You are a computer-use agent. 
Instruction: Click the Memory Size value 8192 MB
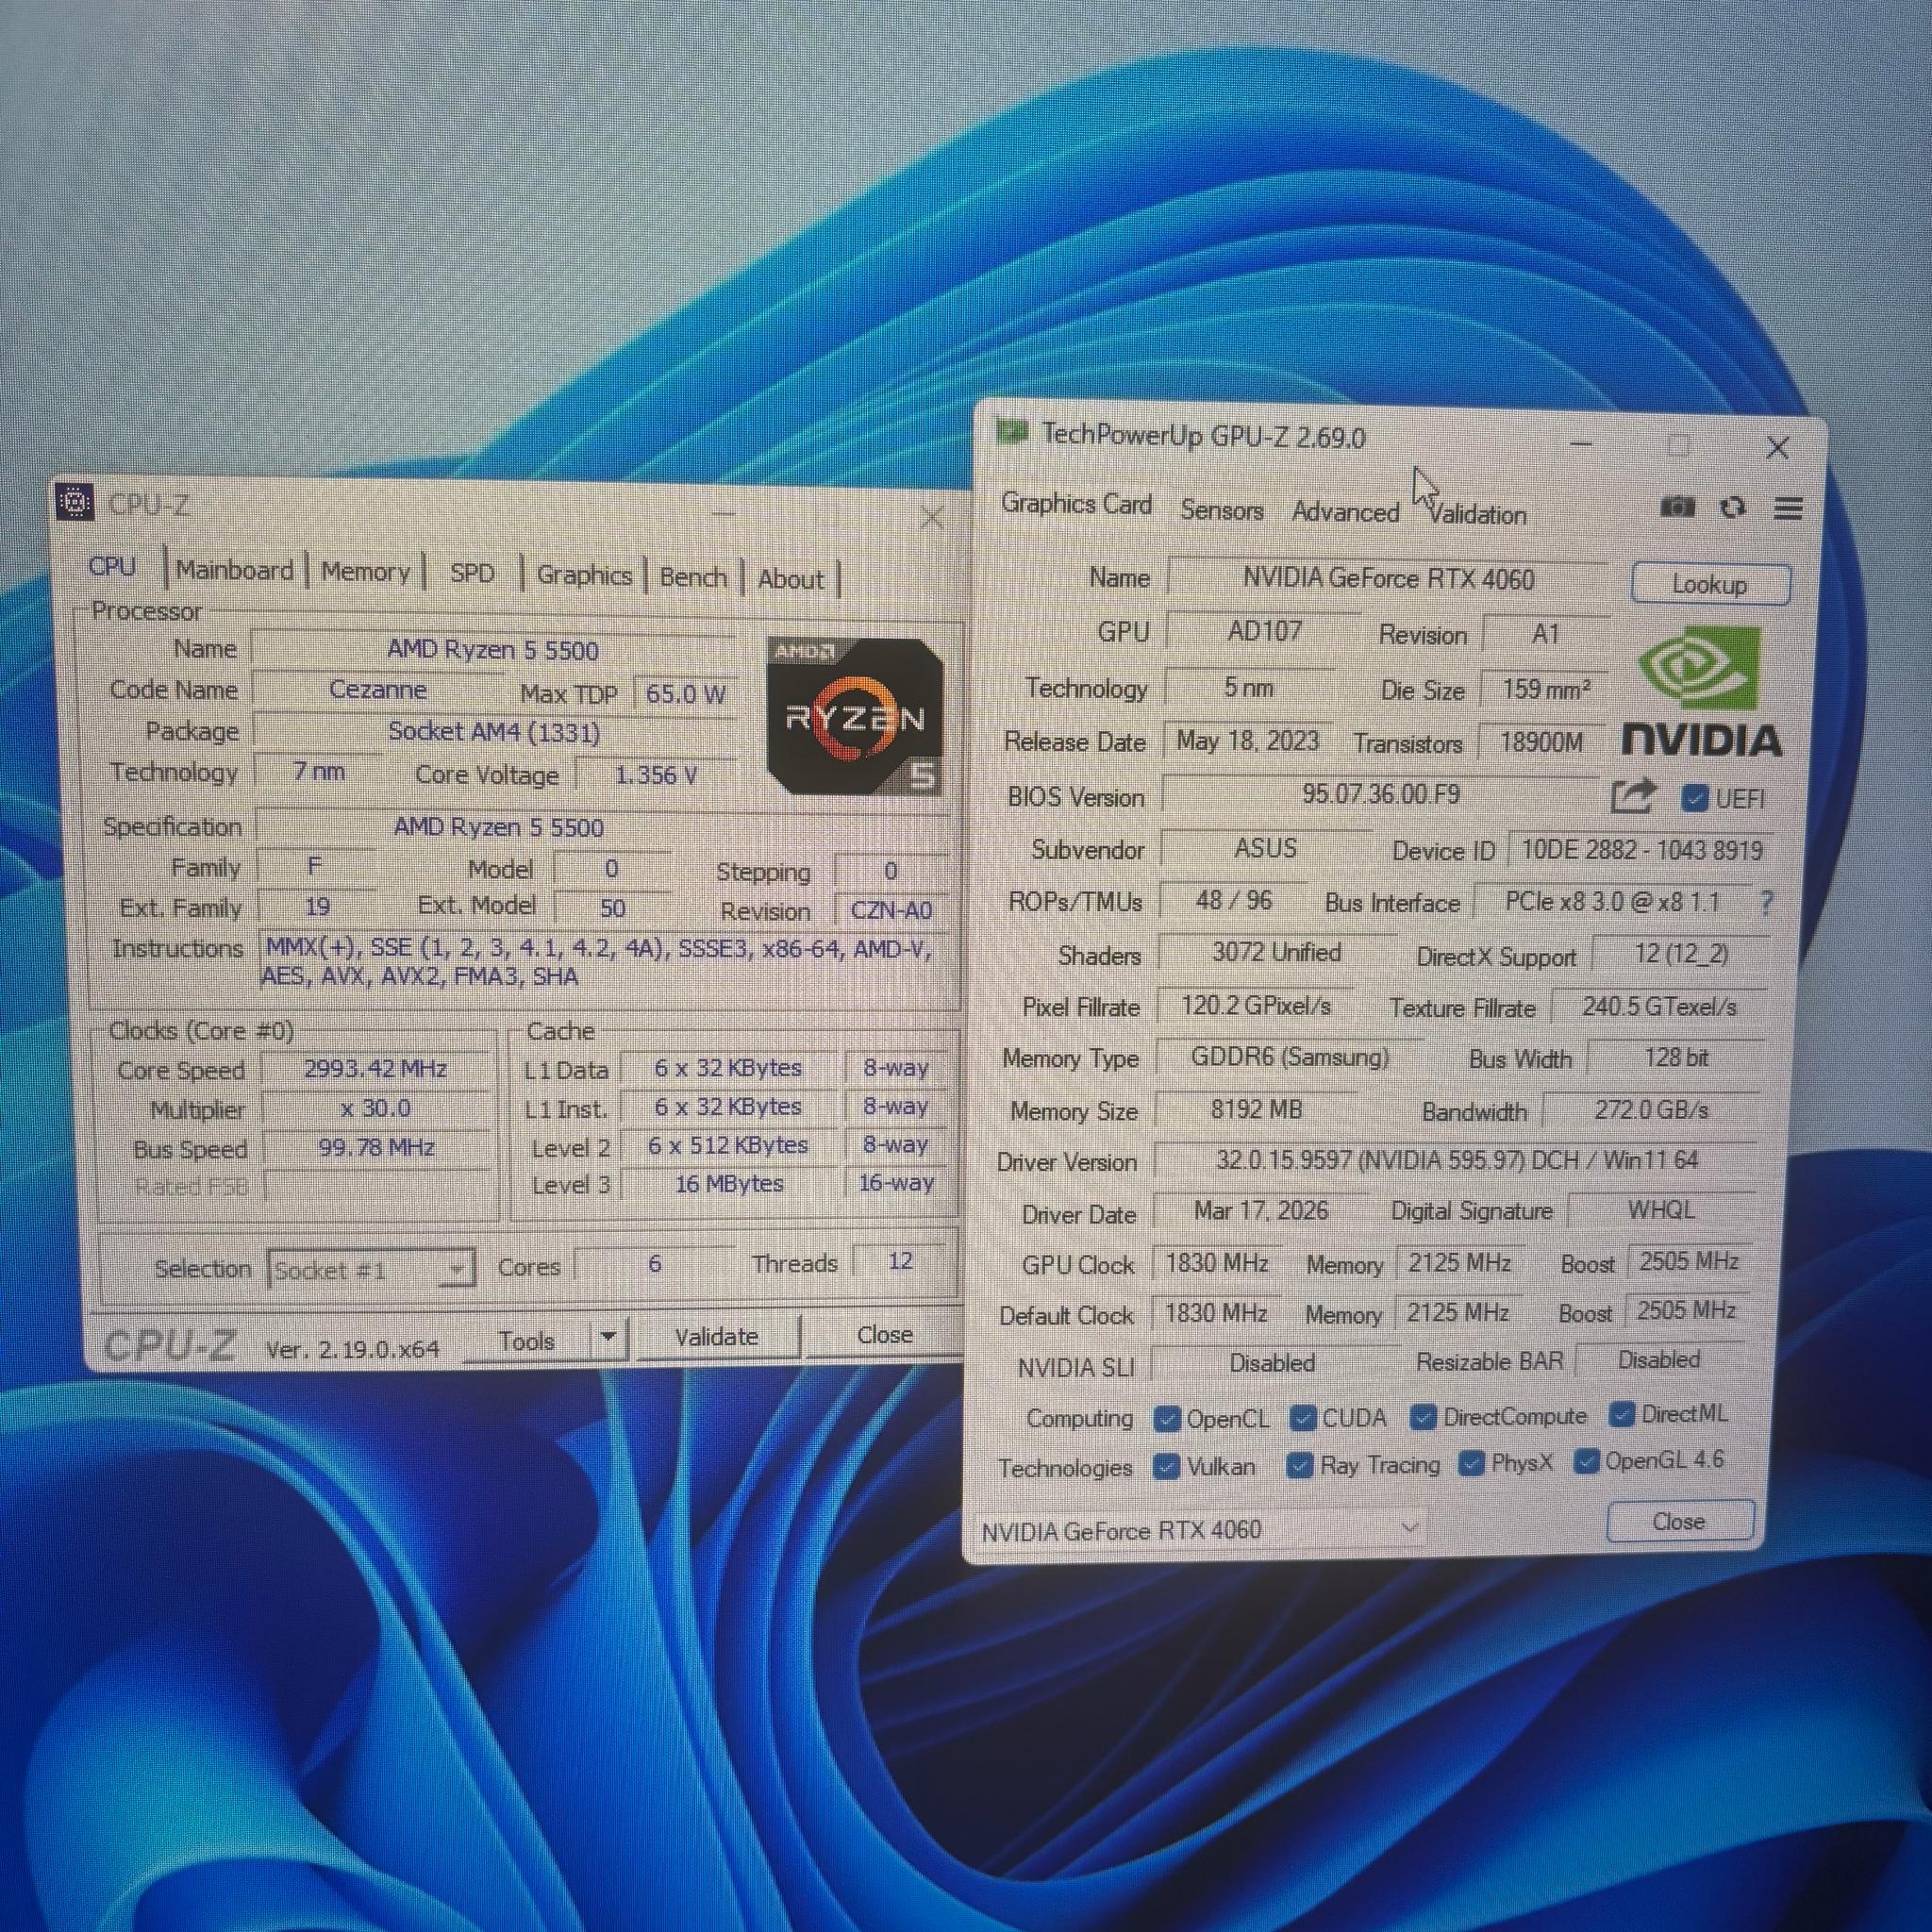pyautogui.click(x=1256, y=1109)
